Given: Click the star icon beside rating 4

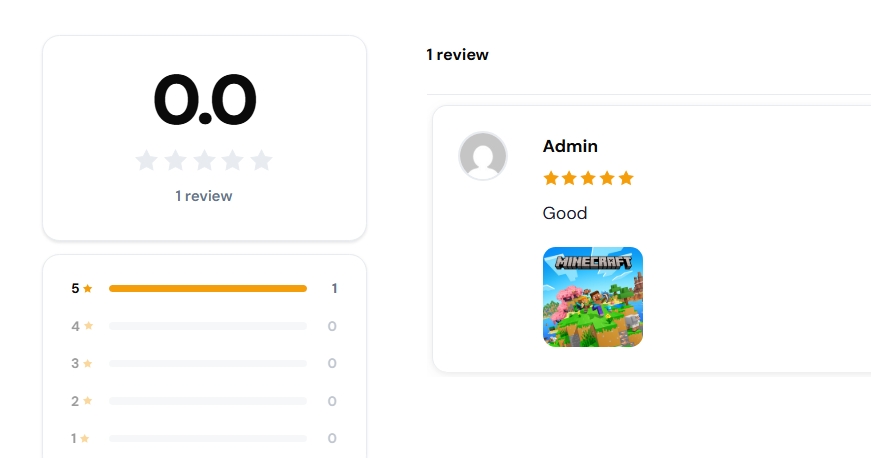Looking at the screenshot, I should click(x=88, y=326).
